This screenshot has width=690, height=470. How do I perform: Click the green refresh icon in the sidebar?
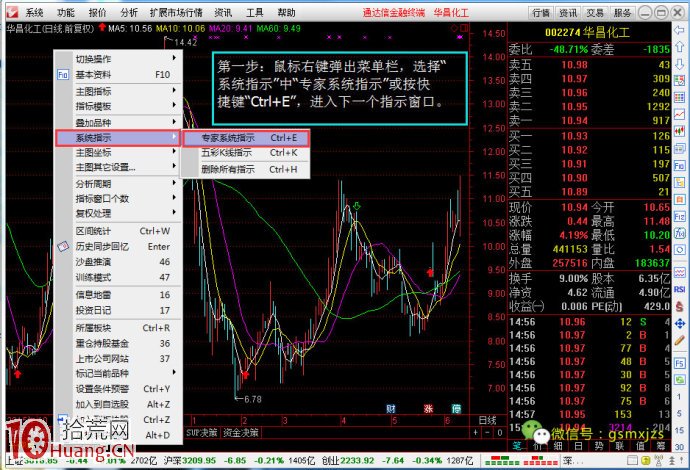tap(679, 380)
